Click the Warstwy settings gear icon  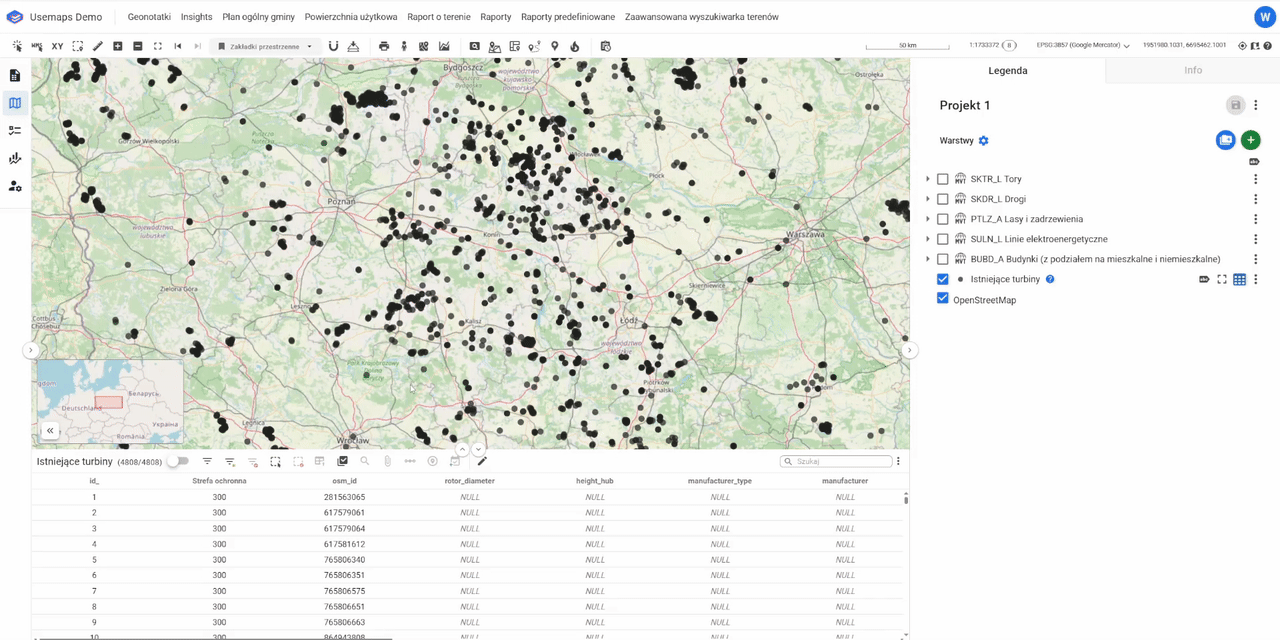pyautogui.click(x=983, y=141)
